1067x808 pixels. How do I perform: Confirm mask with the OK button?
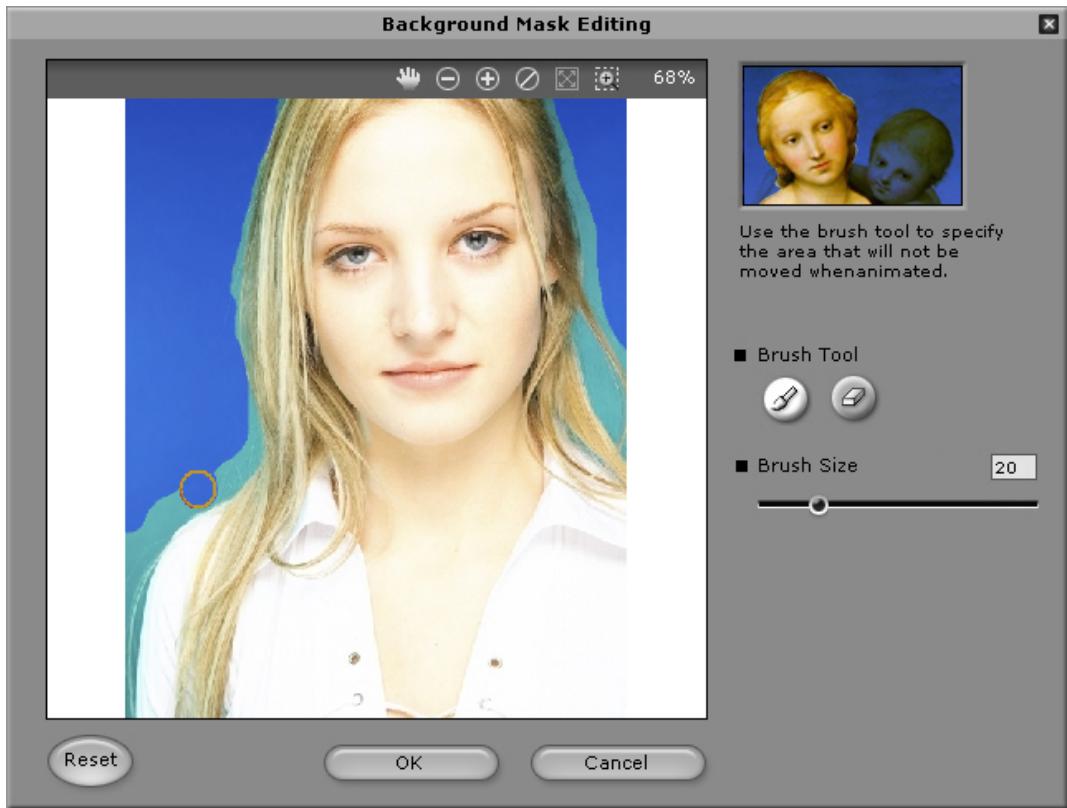pos(411,762)
